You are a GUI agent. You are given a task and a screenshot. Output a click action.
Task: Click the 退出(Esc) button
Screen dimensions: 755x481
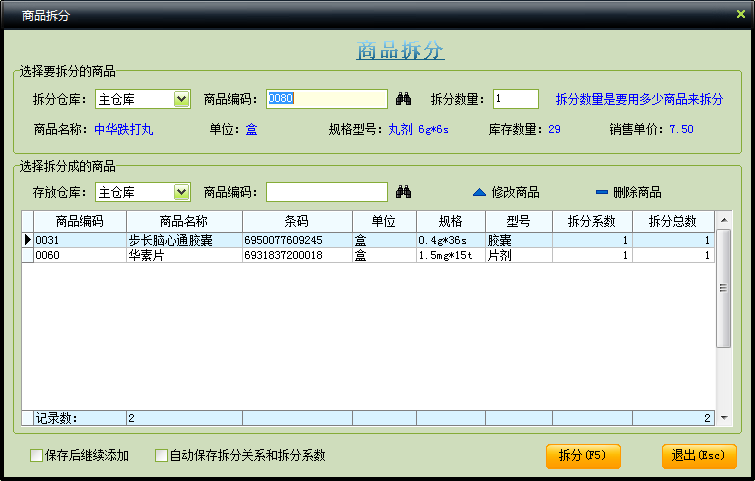coord(699,456)
